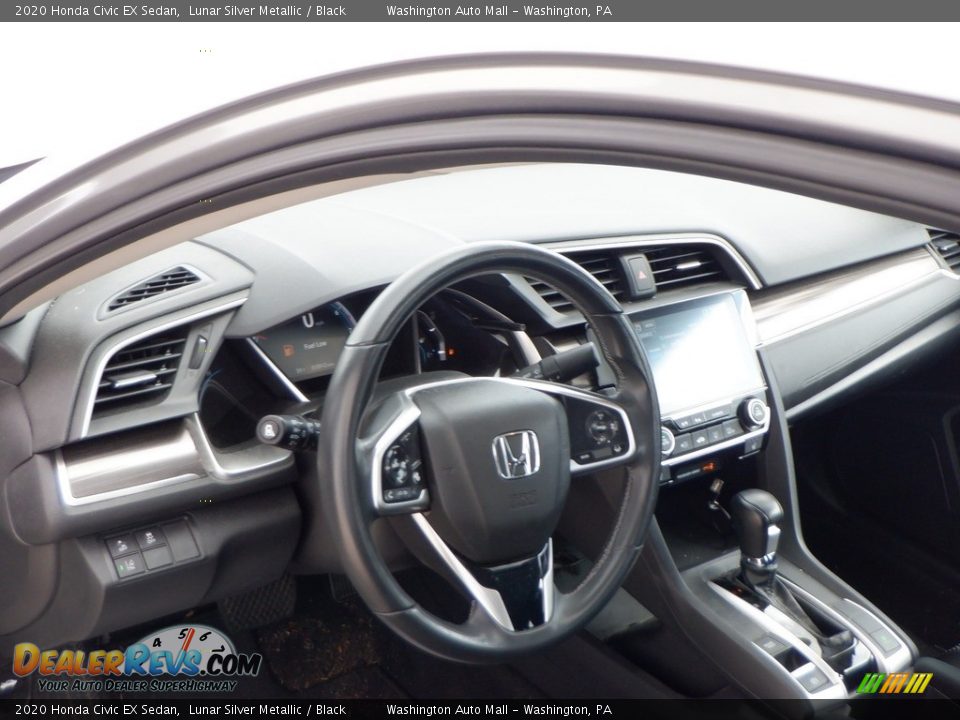This screenshot has width=960, height=720.
Task: Click the volume knob beside the touchscreen
Action: pyautogui.click(x=753, y=413)
